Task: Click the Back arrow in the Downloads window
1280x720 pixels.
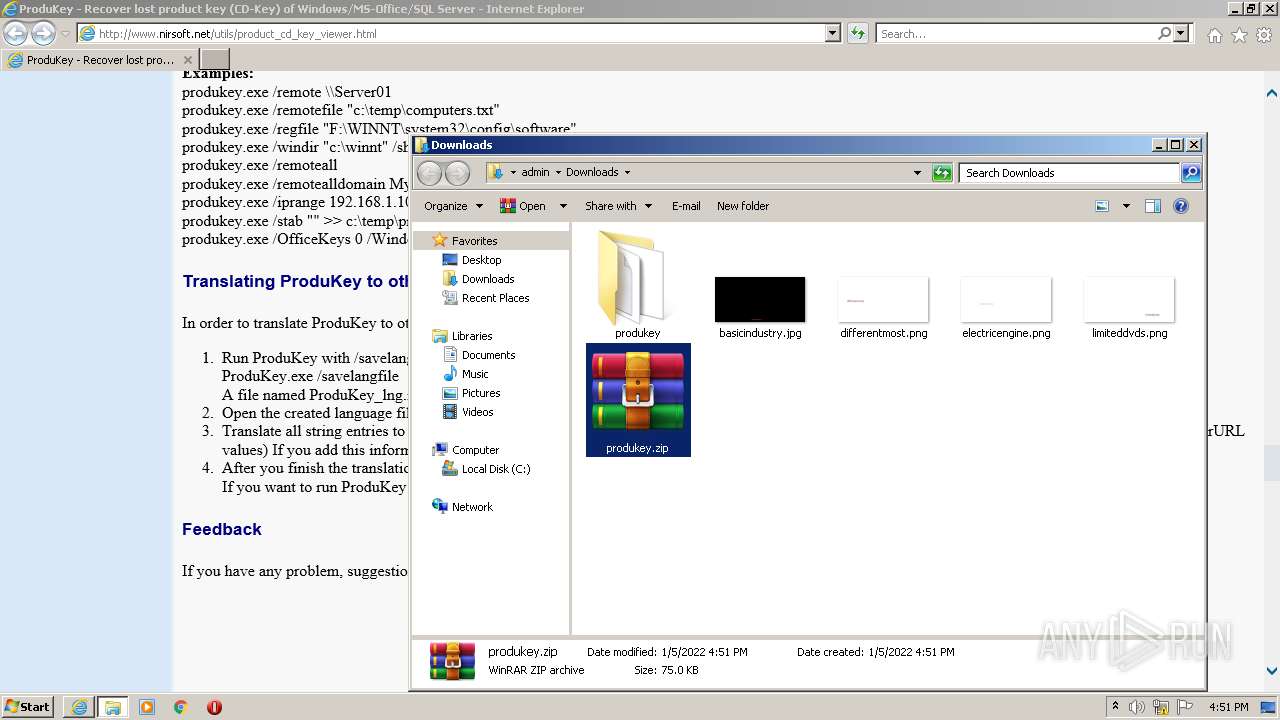Action: pyautogui.click(x=430, y=173)
